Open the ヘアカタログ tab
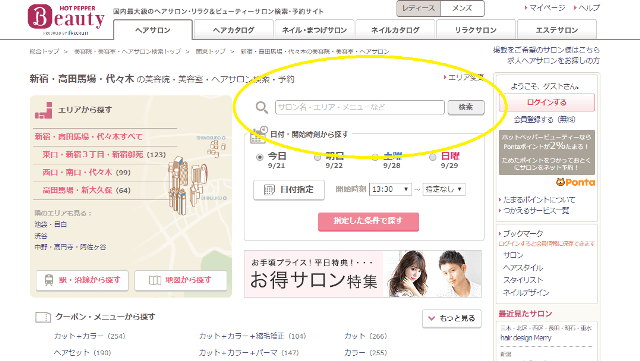 coord(233,30)
